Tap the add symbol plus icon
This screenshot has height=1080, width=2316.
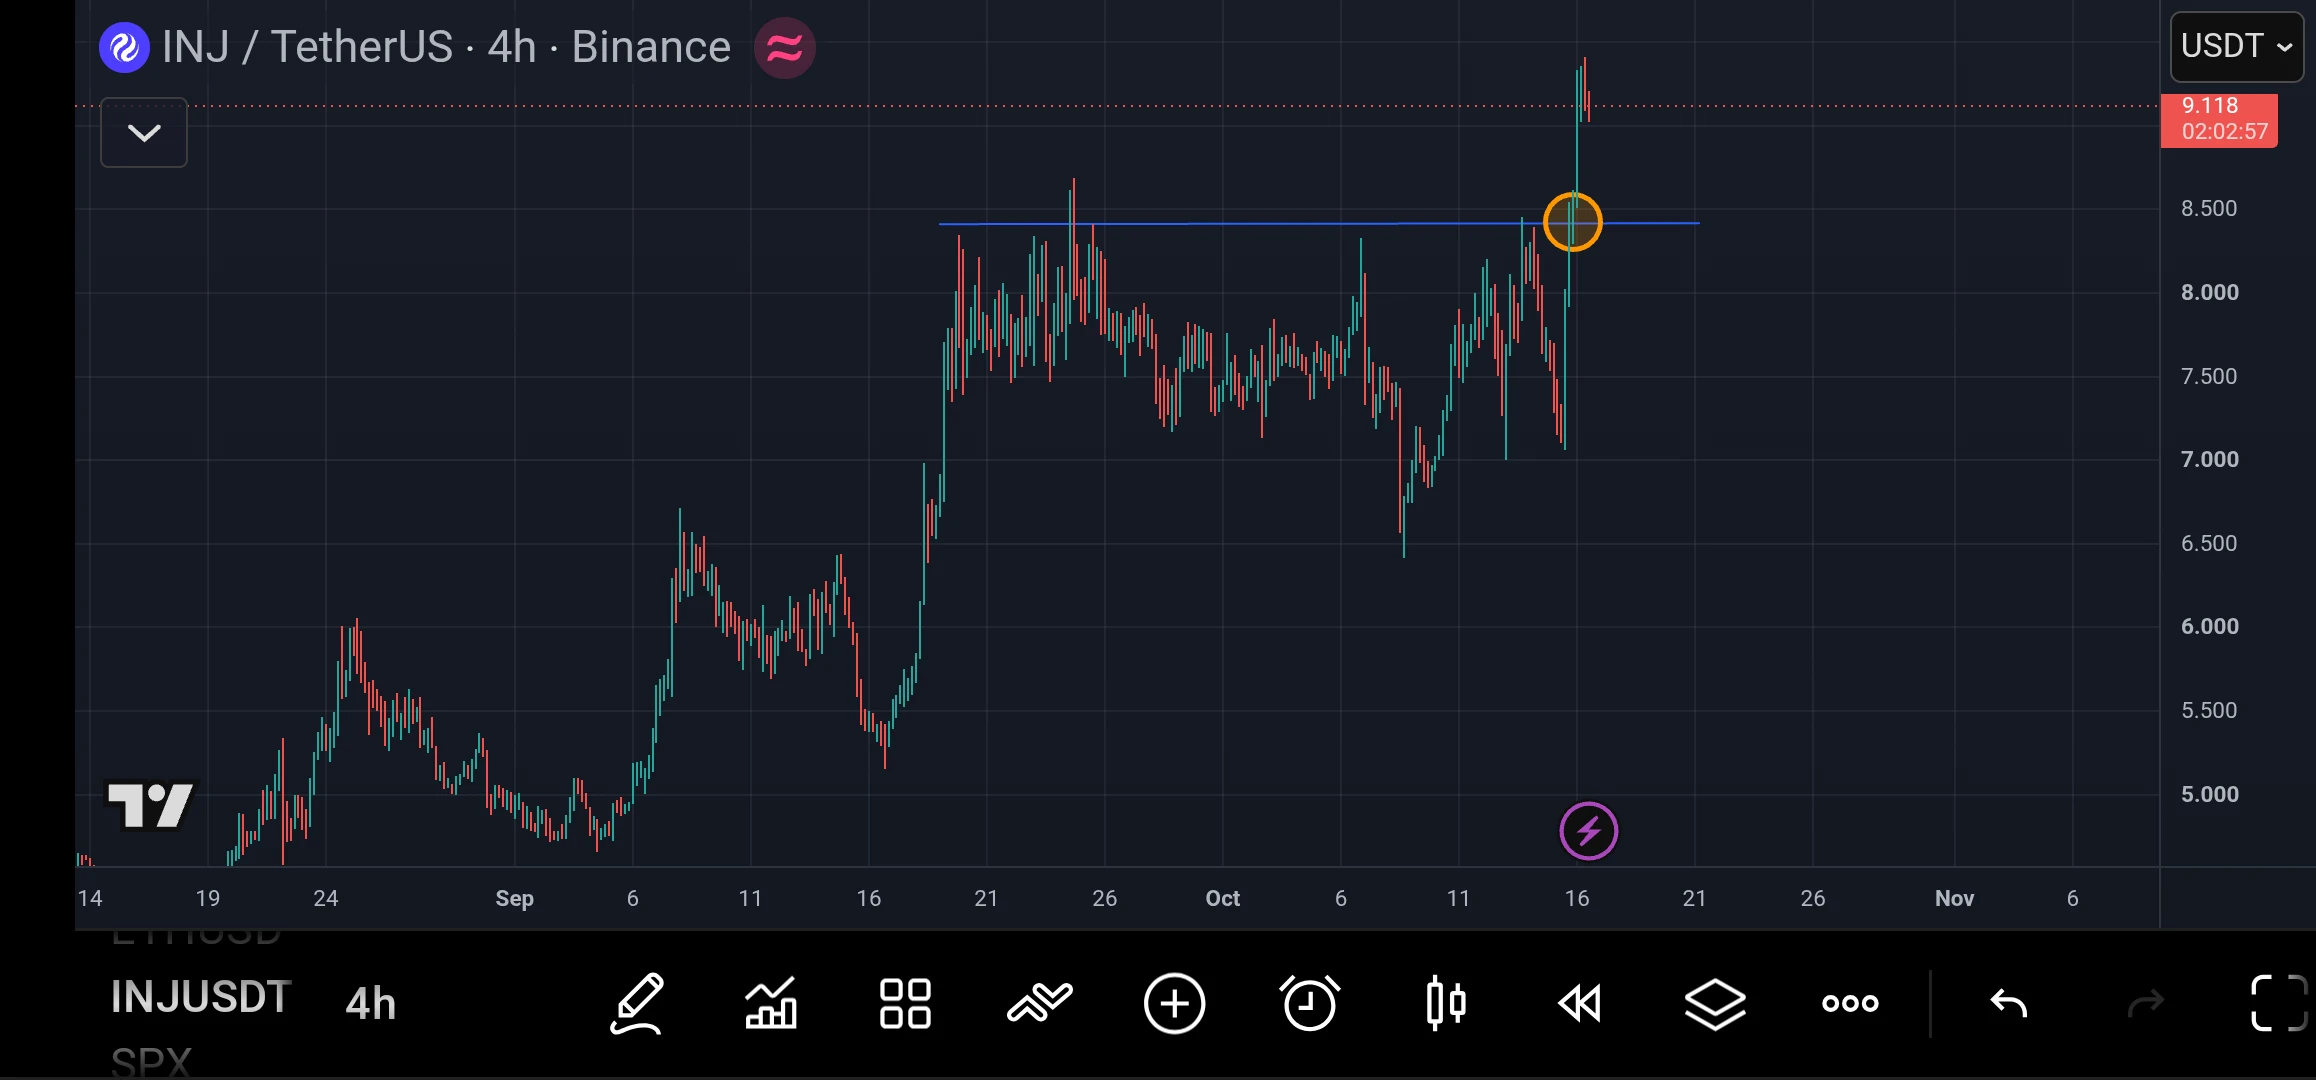coord(1174,1003)
